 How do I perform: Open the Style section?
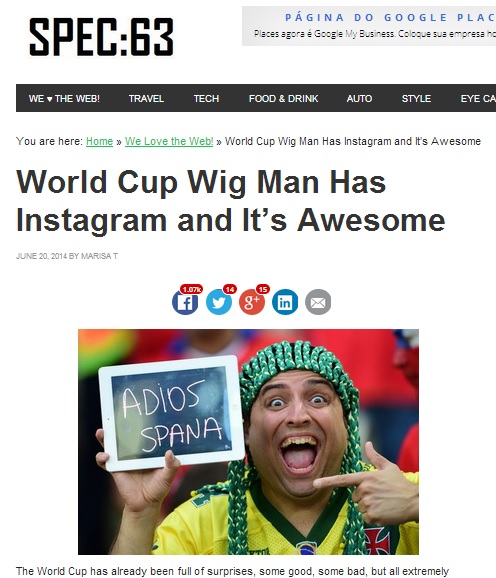pyautogui.click(x=416, y=98)
